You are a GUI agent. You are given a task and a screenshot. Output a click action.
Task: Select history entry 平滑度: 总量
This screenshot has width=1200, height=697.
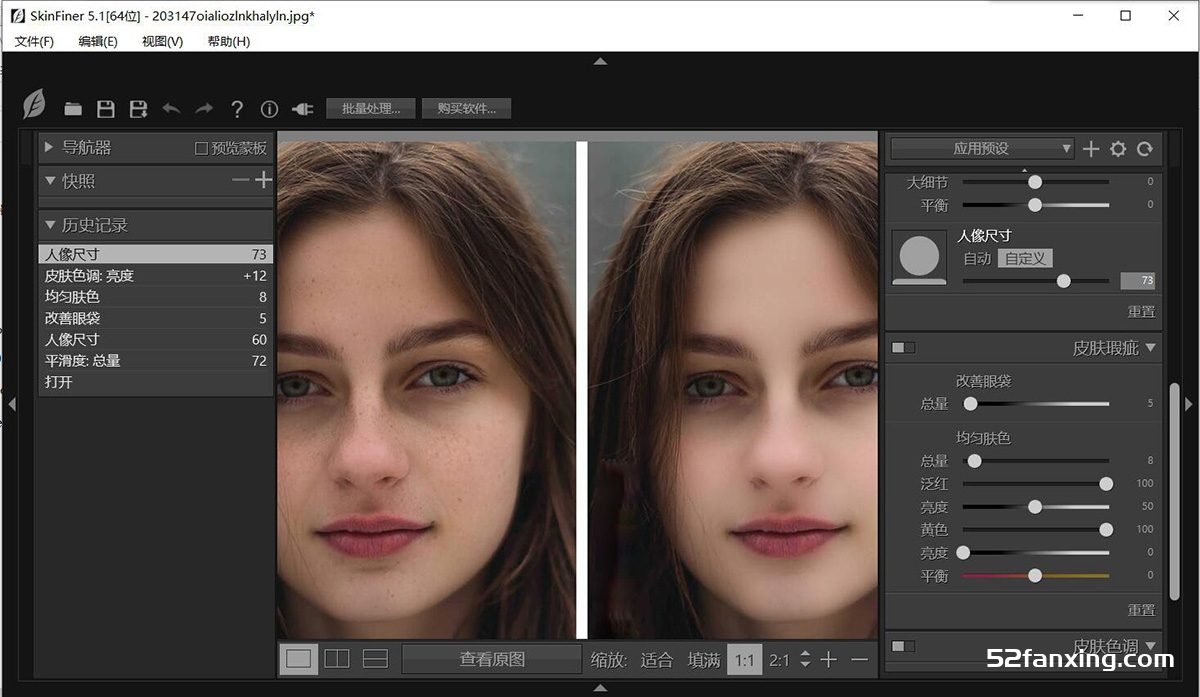coord(156,360)
